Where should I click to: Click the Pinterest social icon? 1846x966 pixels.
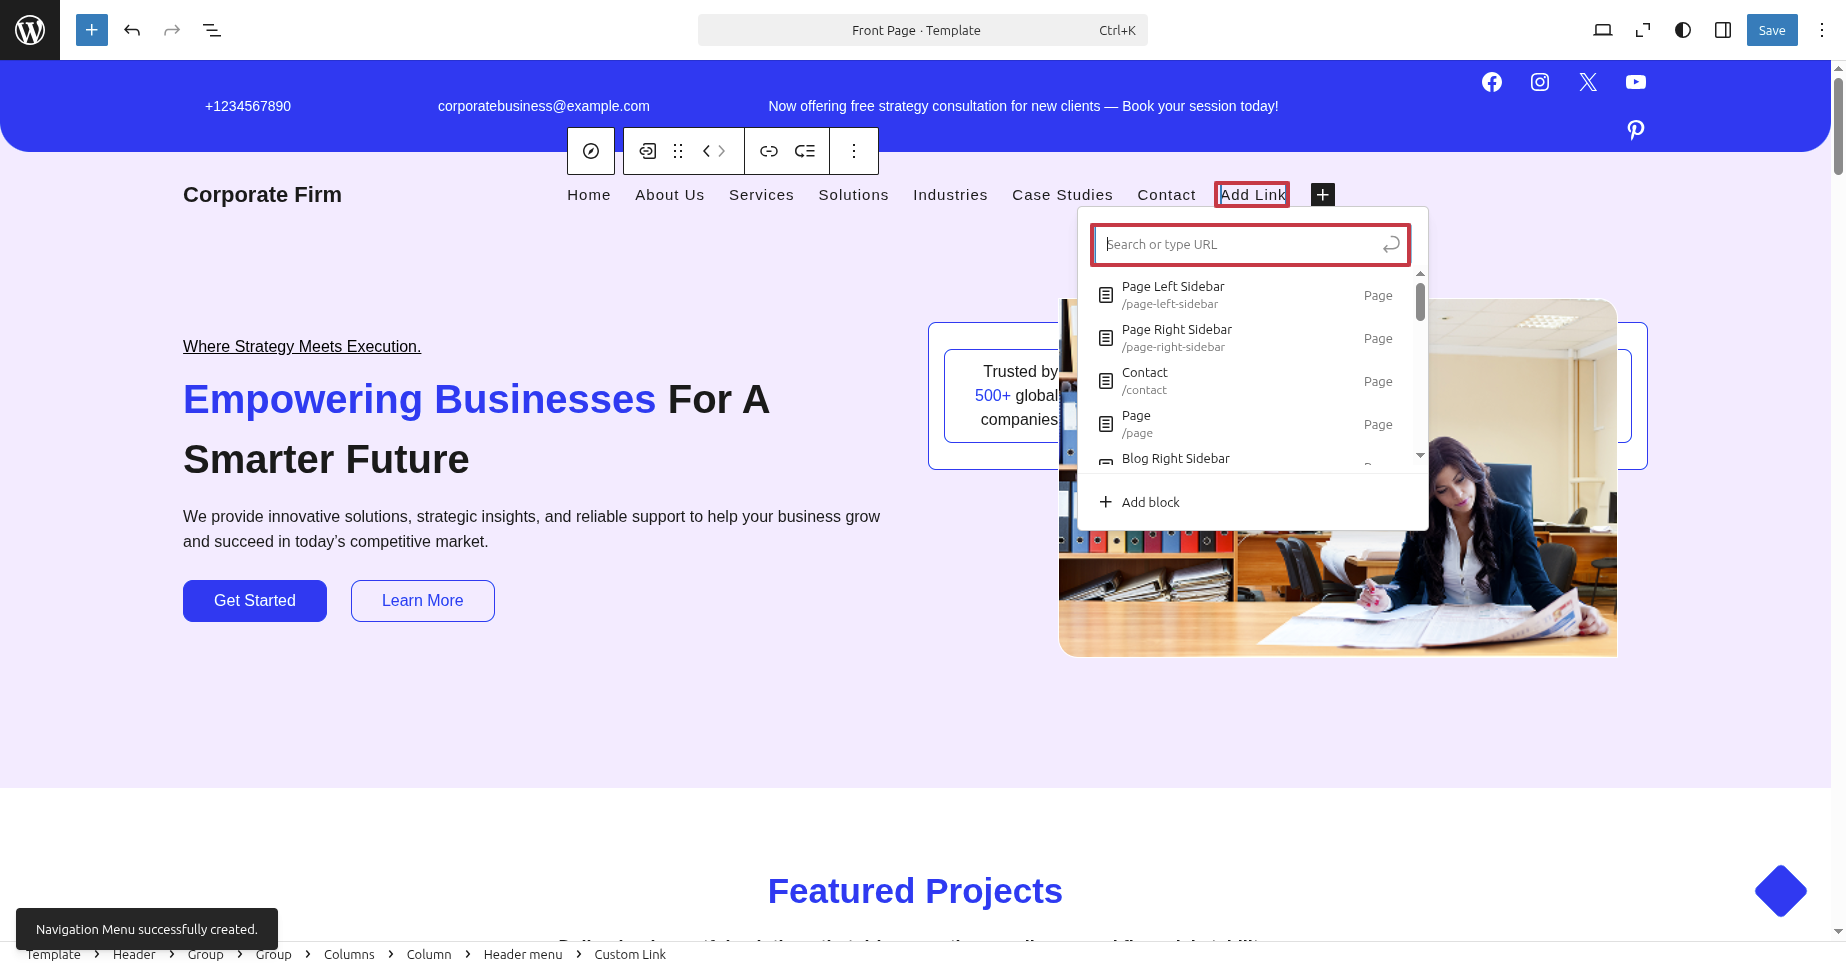(1636, 129)
